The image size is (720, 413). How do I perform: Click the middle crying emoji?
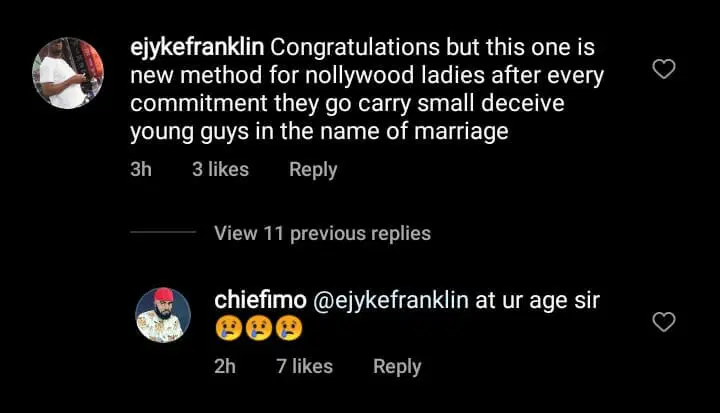[257, 328]
